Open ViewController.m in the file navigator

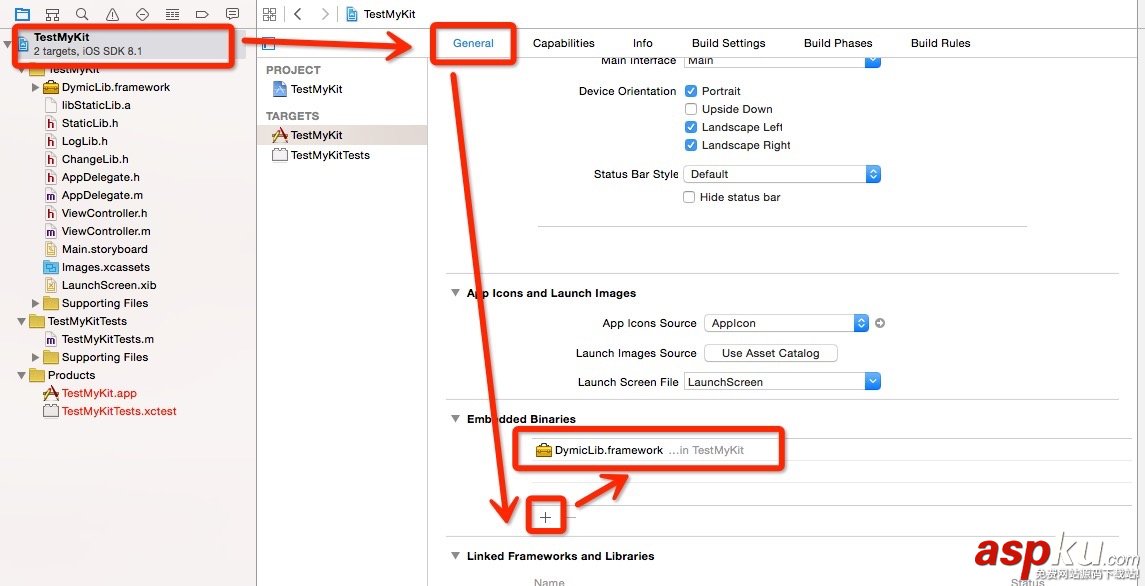click(x=106, y=231)
